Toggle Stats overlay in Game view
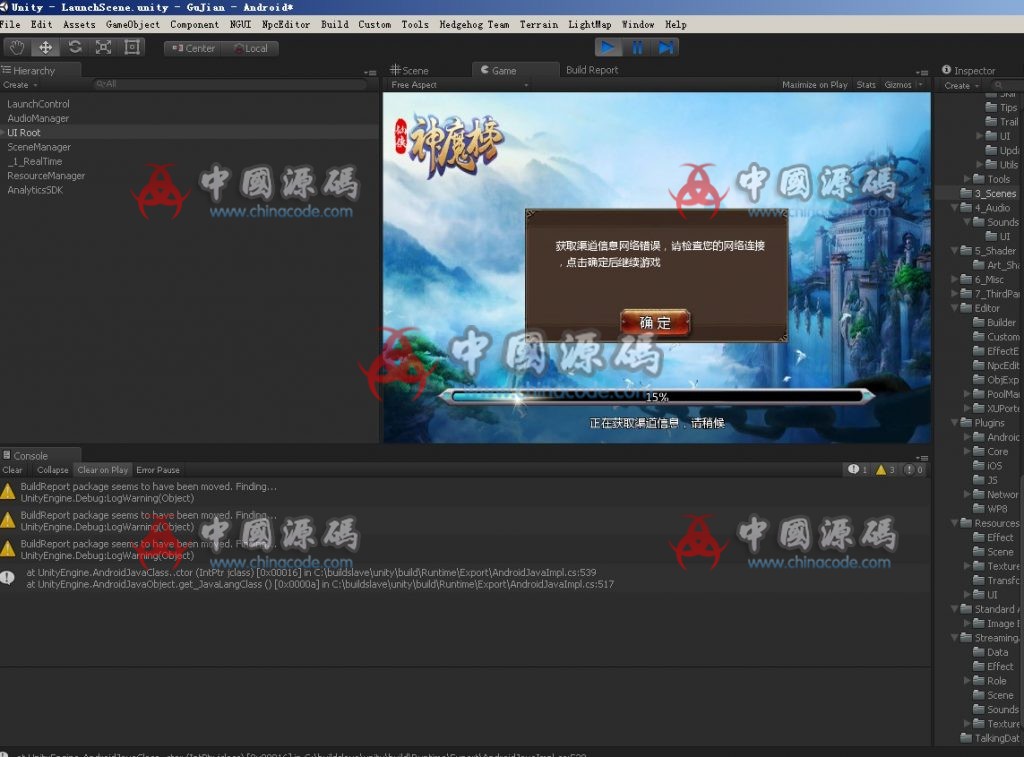This screenshot has height=757, width=1024. tap(866, 85)
